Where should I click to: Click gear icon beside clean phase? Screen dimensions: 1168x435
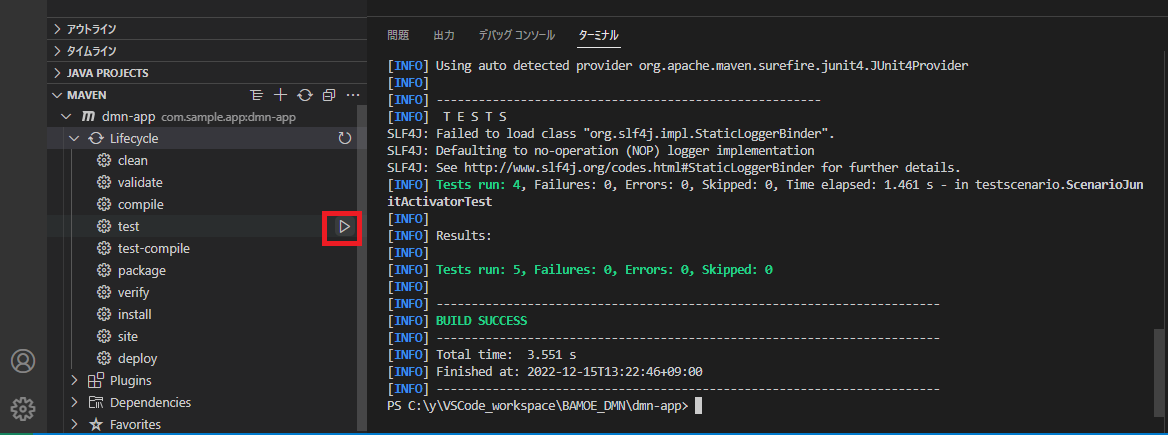point(104,161)
